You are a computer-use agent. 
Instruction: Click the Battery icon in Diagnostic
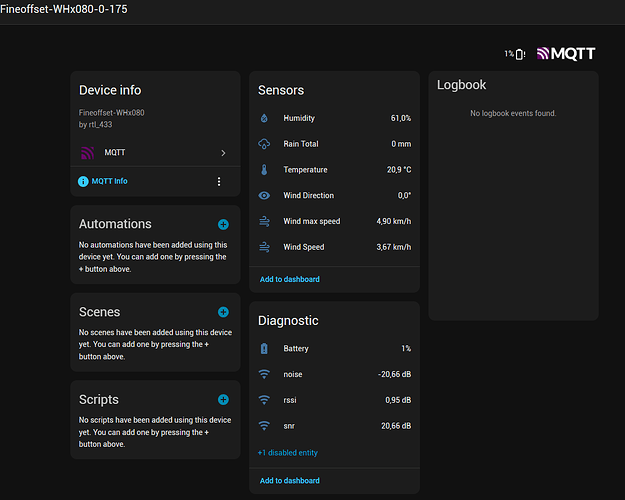[x=264, y=349]
